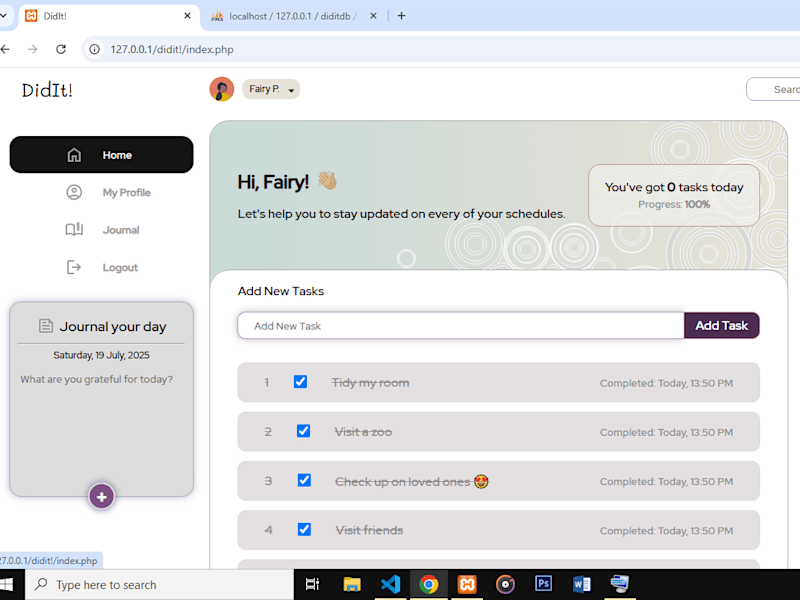800x600 pixels.
Task: Click the Saturday, 19 July, 2025 date
Action: coord(102,355)
